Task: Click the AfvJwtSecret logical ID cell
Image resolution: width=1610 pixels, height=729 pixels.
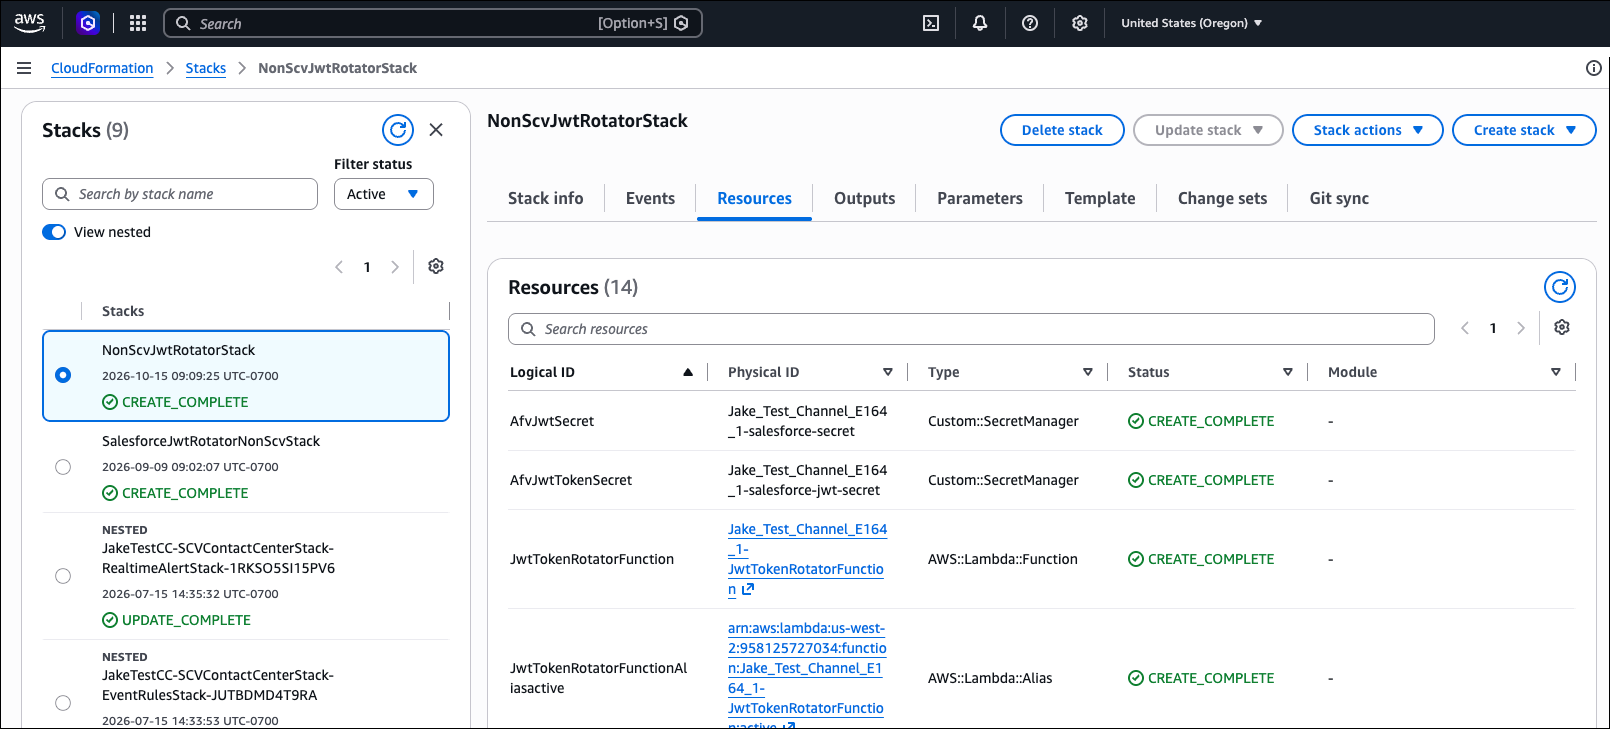Action: coord(552,421)
